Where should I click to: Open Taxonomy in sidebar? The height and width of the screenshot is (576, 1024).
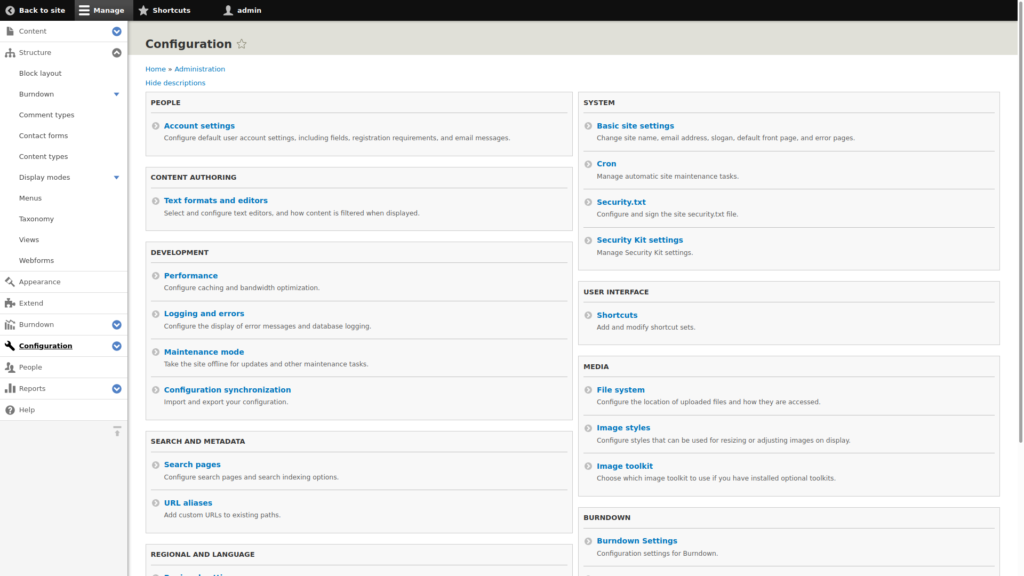(x=37, y=219)
